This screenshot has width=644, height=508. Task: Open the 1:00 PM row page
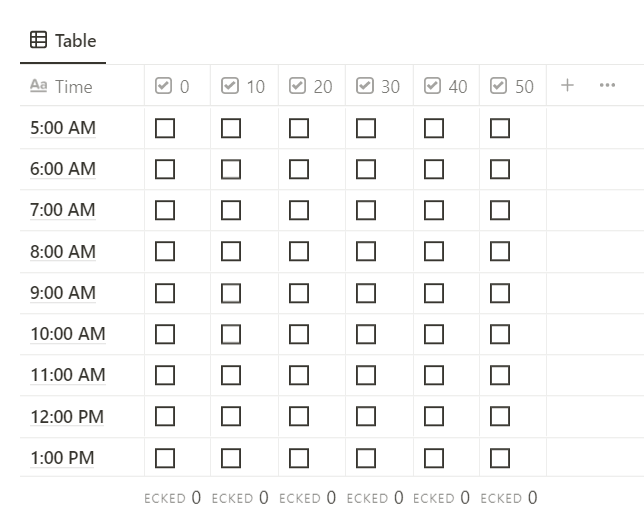point(62,458)
